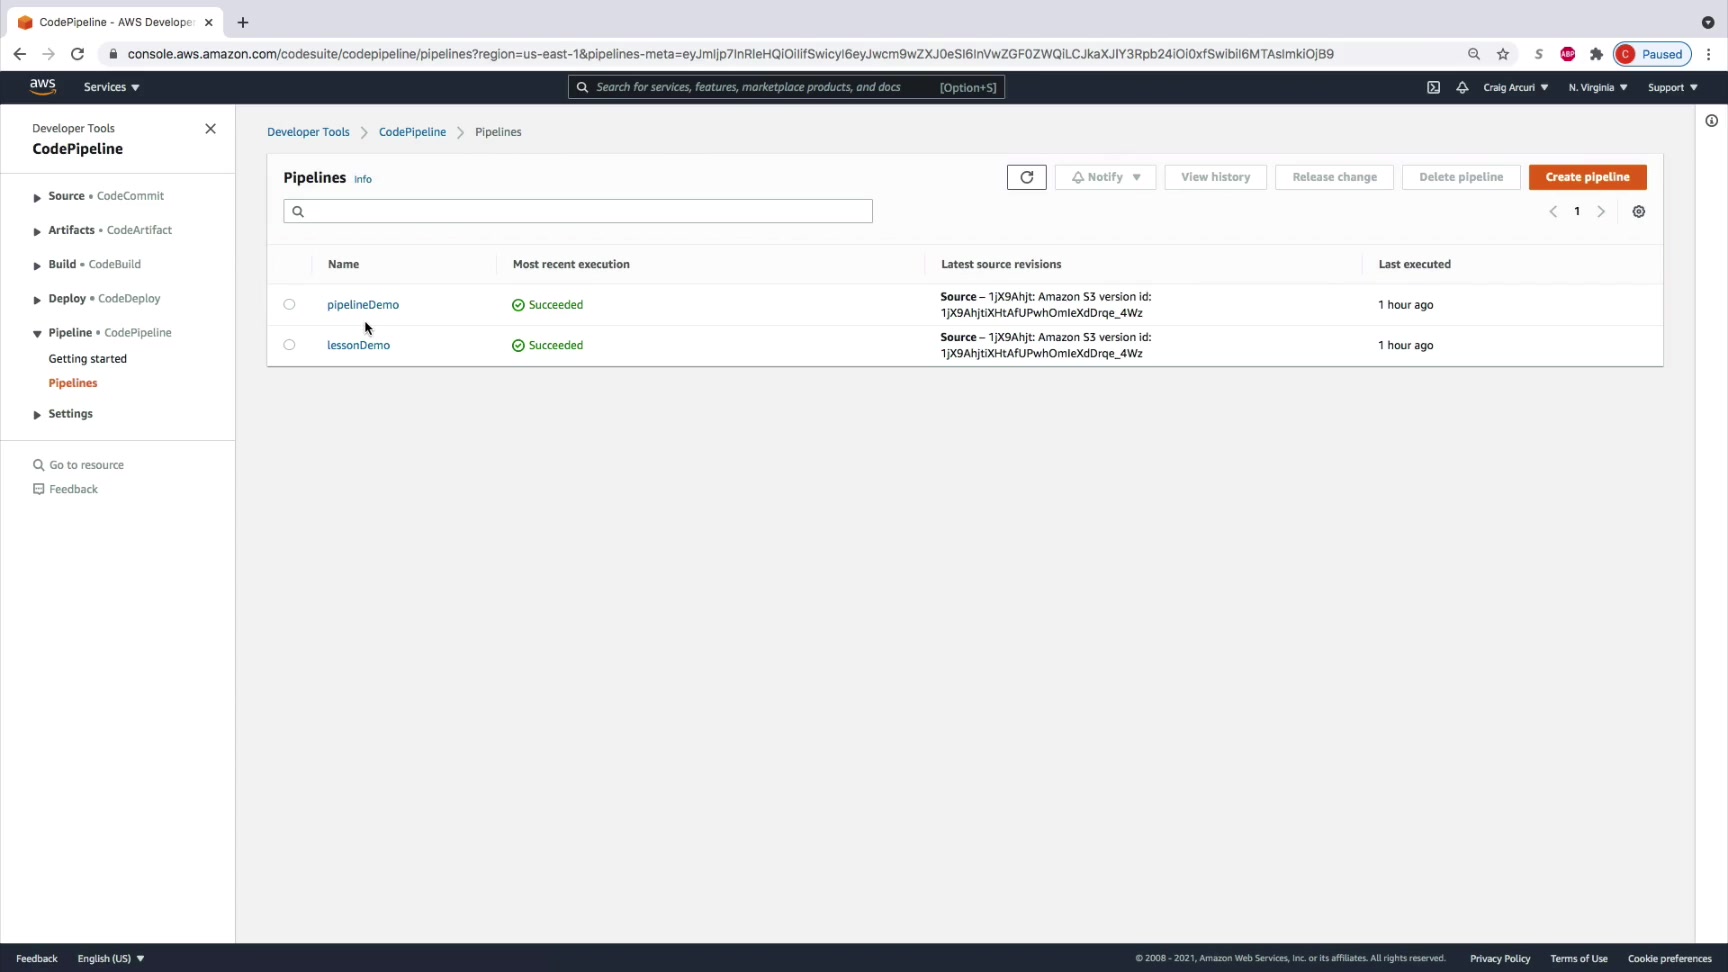Select the CodePipeline browser tab

click(116, 22)
